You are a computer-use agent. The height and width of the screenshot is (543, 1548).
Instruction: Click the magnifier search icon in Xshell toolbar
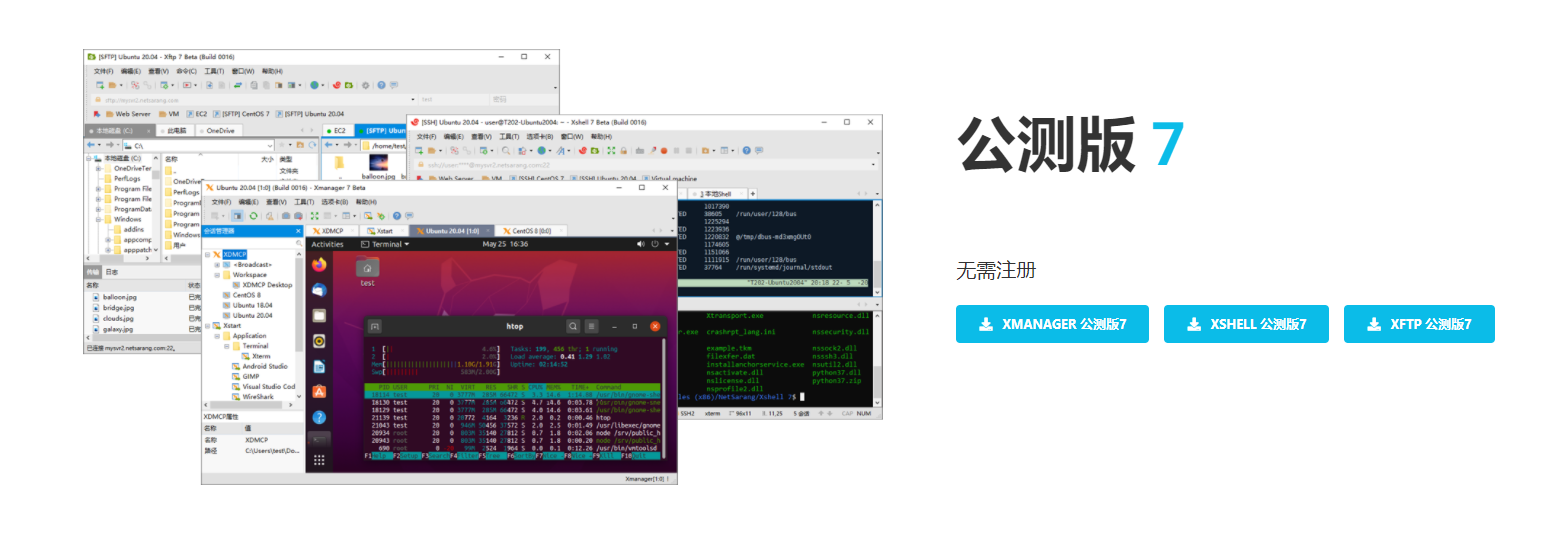coord(508,150)
